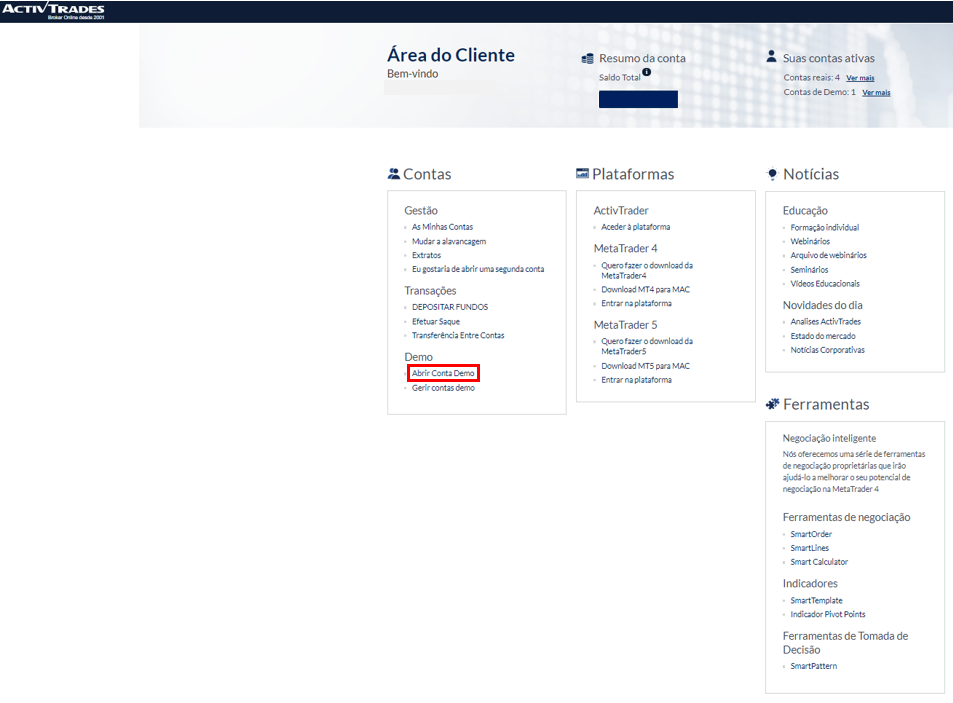Image resolution: width=953 pixels, height=703 pixels.
Task: Select Indicador Pivot Points
Action: [x=828, y=614]
